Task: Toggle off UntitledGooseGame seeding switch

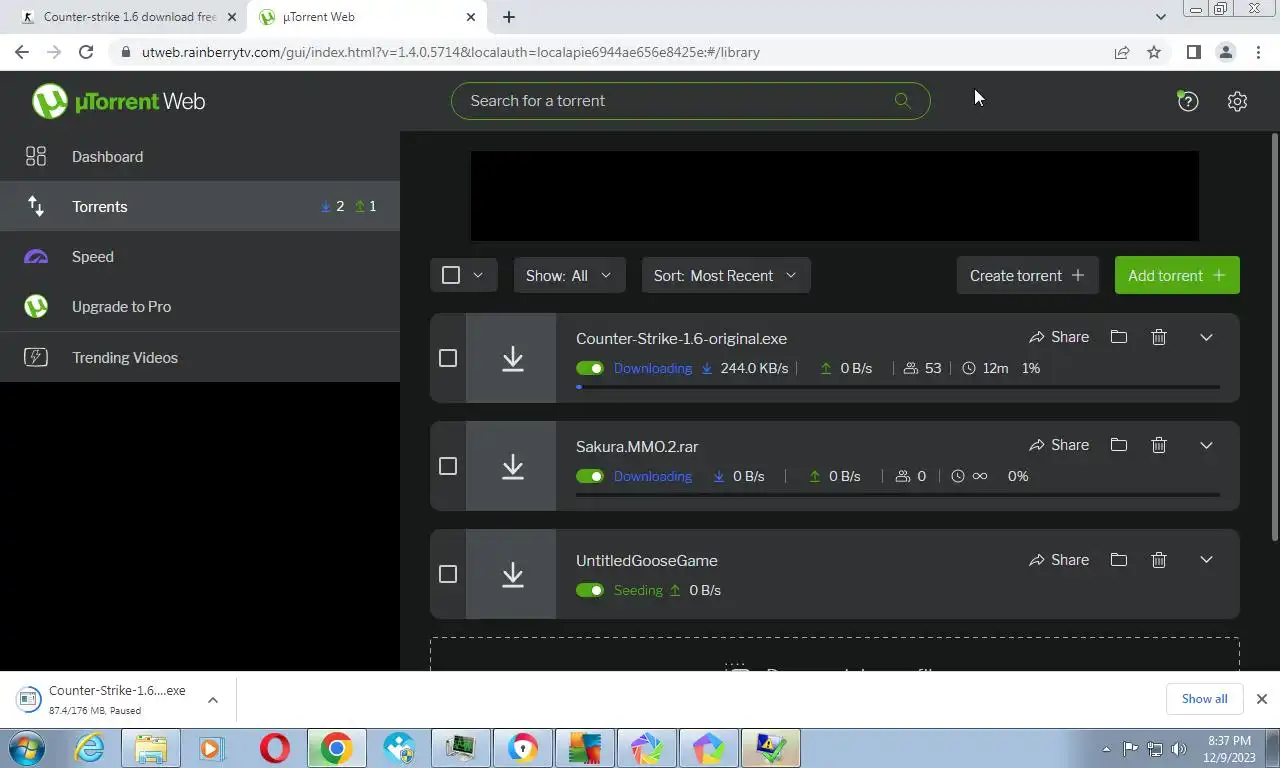Action: tap(590, 590)
